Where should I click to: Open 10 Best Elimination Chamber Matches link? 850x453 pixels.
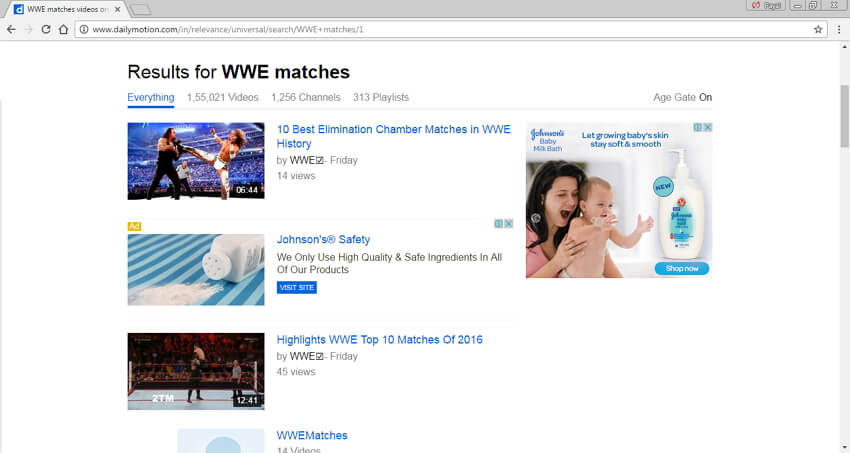coord(394,137)
